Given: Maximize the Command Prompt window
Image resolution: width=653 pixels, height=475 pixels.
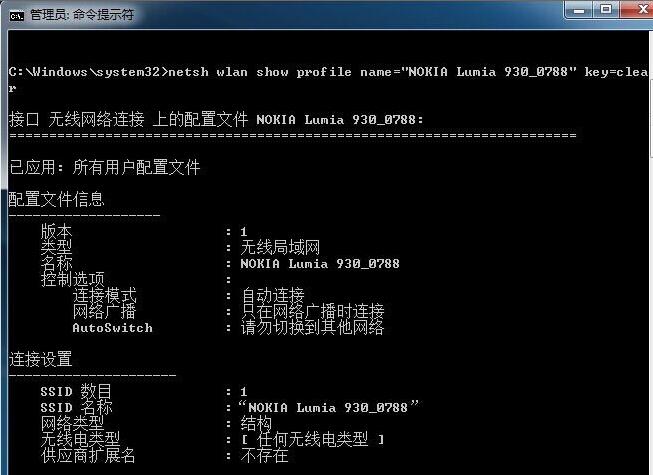Looking at the screenshot, I should (606, 10).
